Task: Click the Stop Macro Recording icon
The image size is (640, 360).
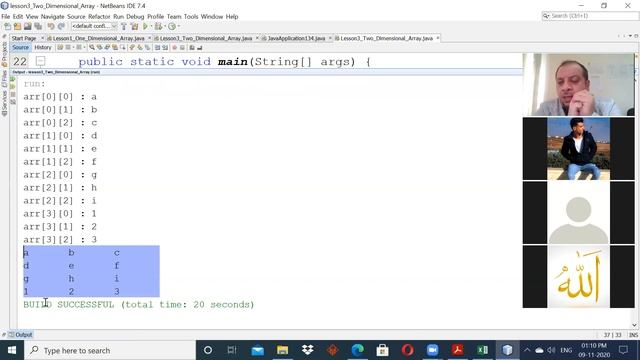Action: point(182,48)
